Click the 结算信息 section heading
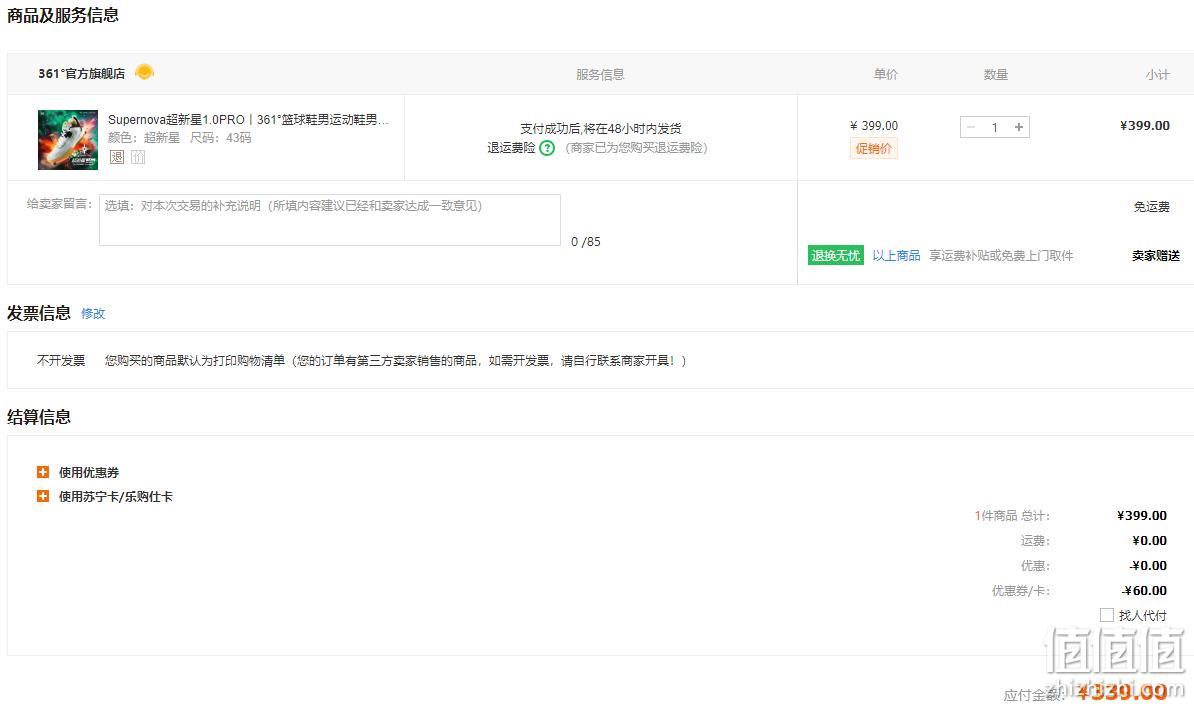1194x706 pixels. click(39, 417)
